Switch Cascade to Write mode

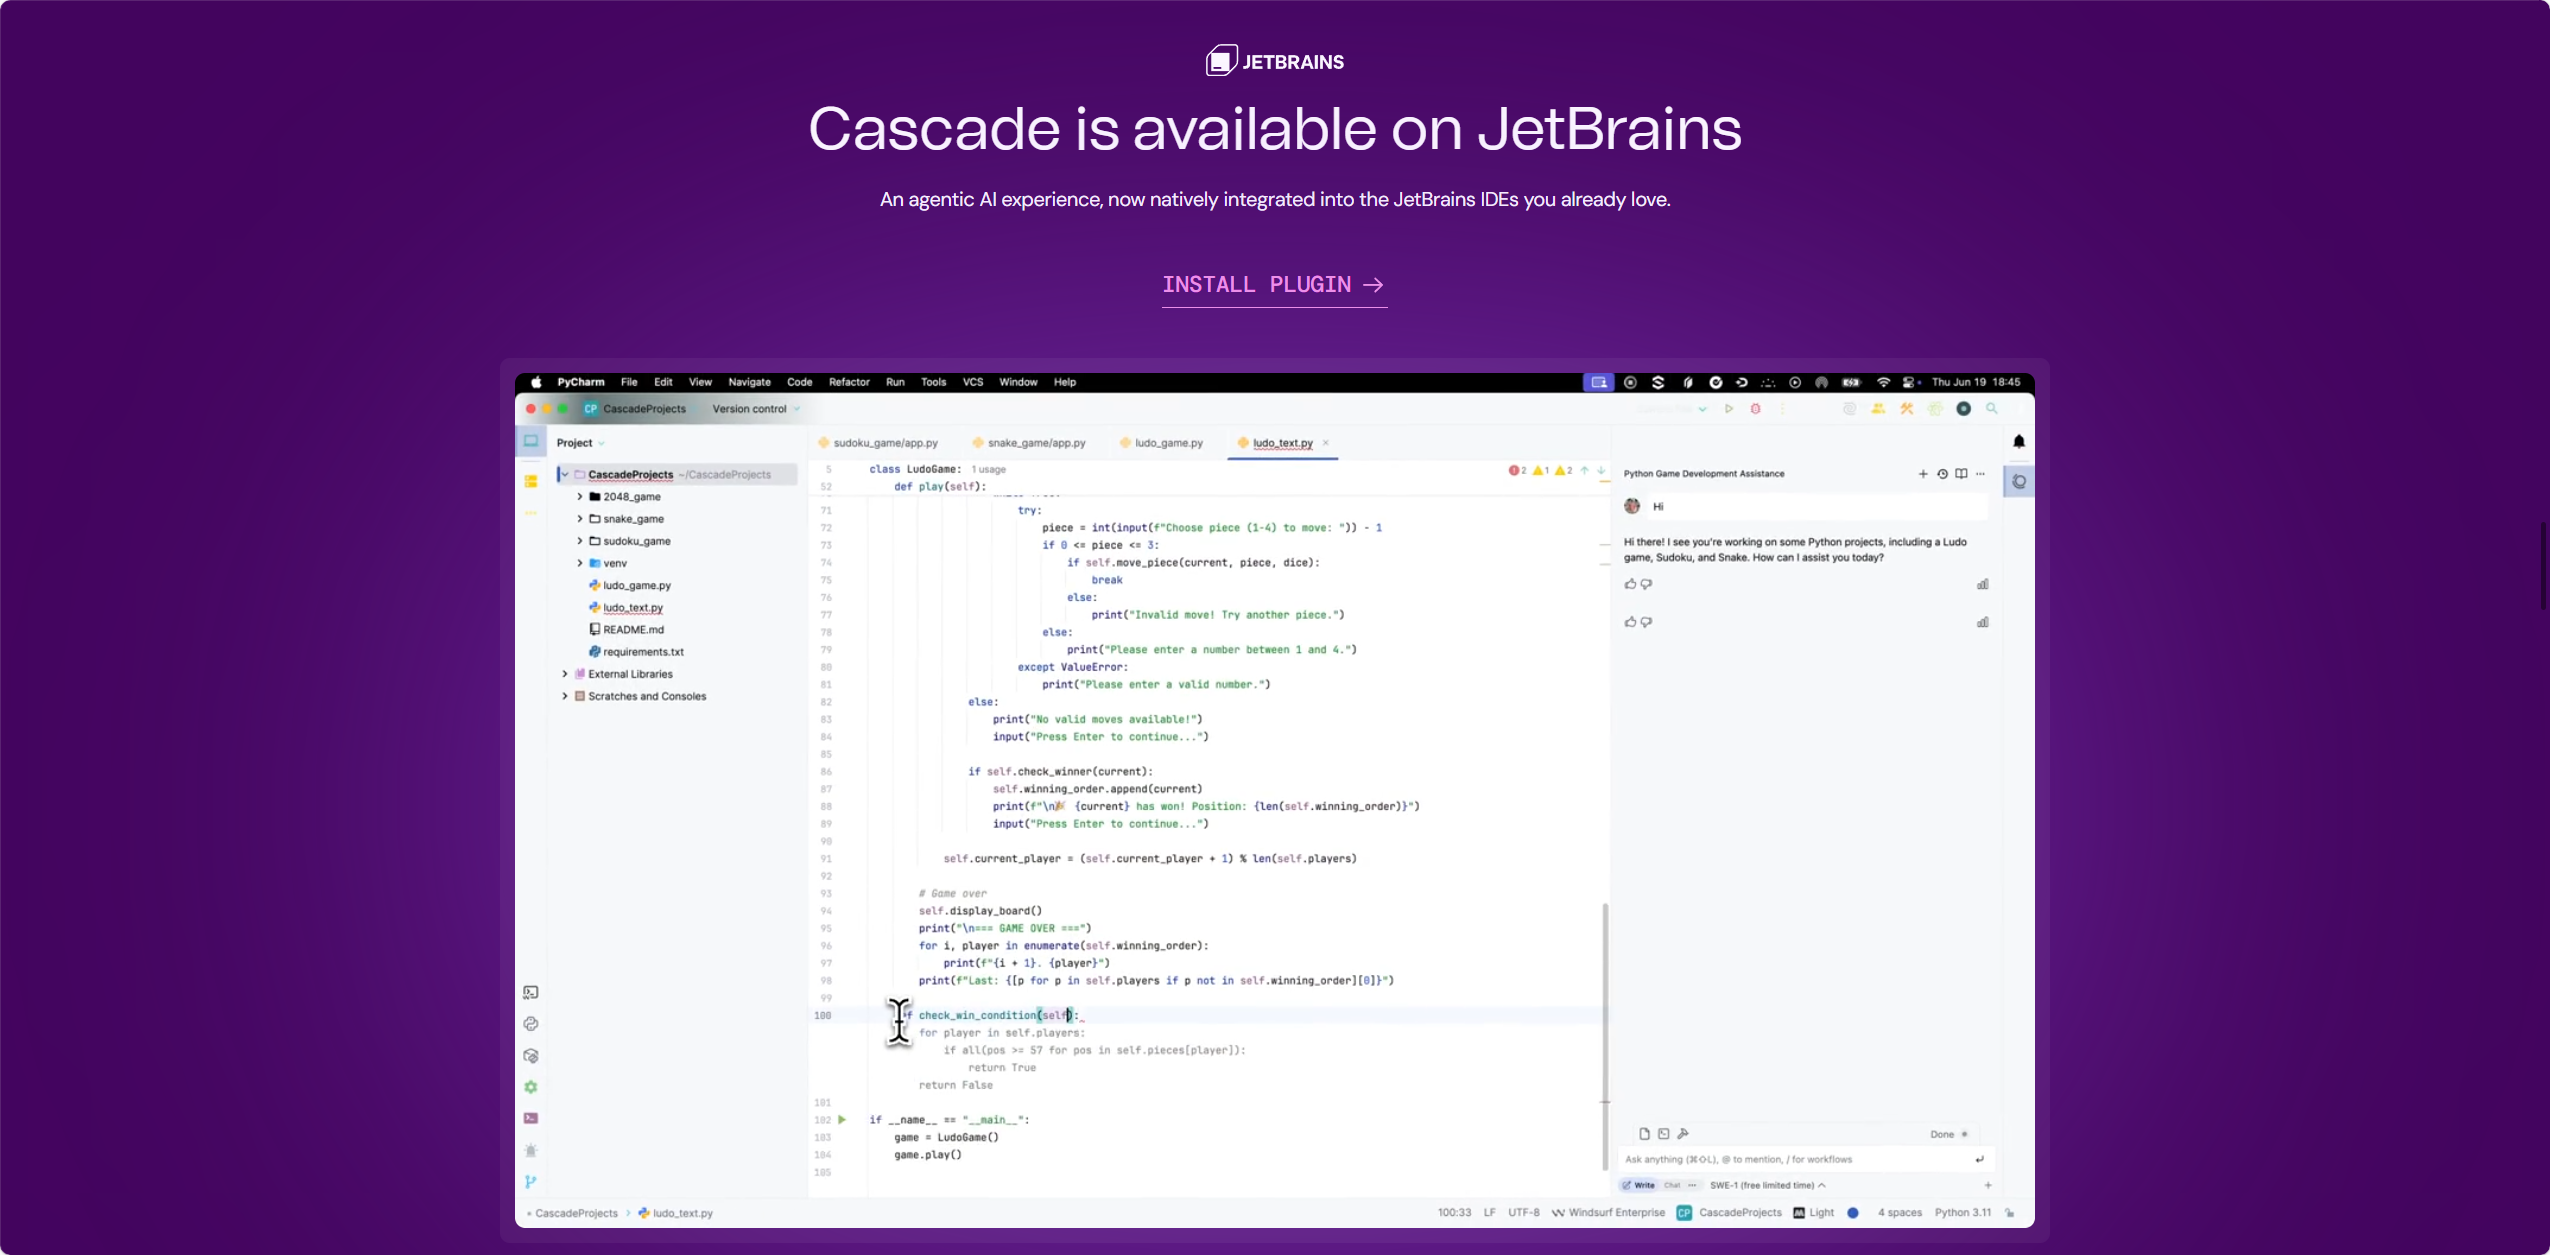[x=1639, y=1185]
